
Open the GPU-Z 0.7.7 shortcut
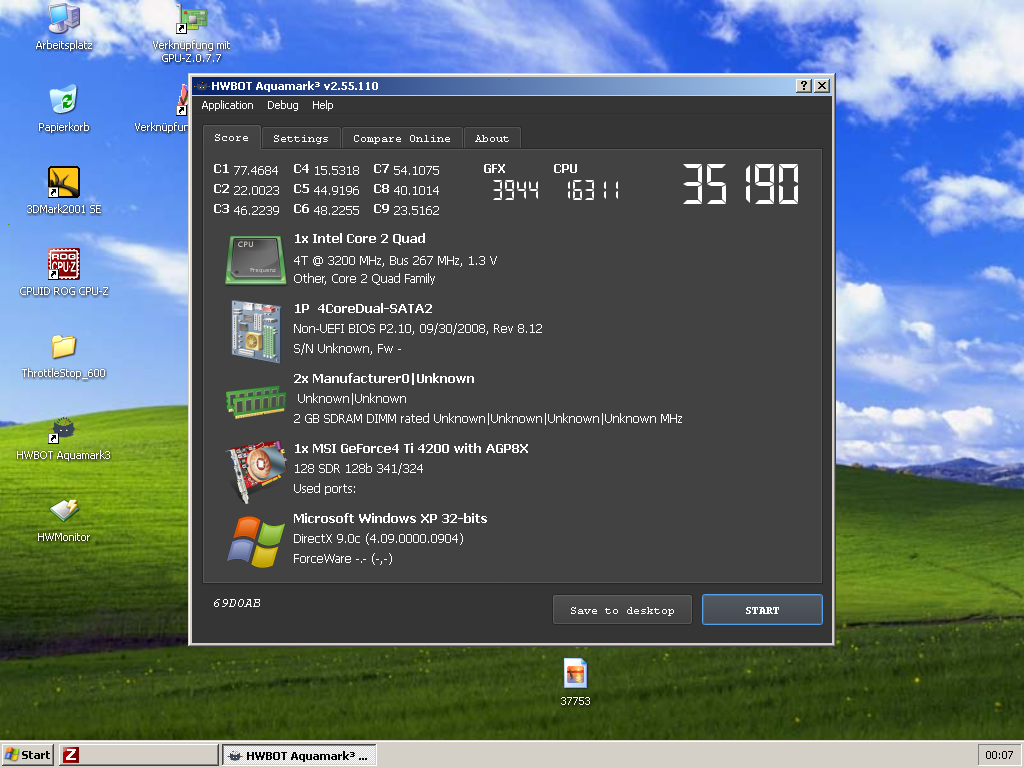pyautogui.click(x=191, y=33)
